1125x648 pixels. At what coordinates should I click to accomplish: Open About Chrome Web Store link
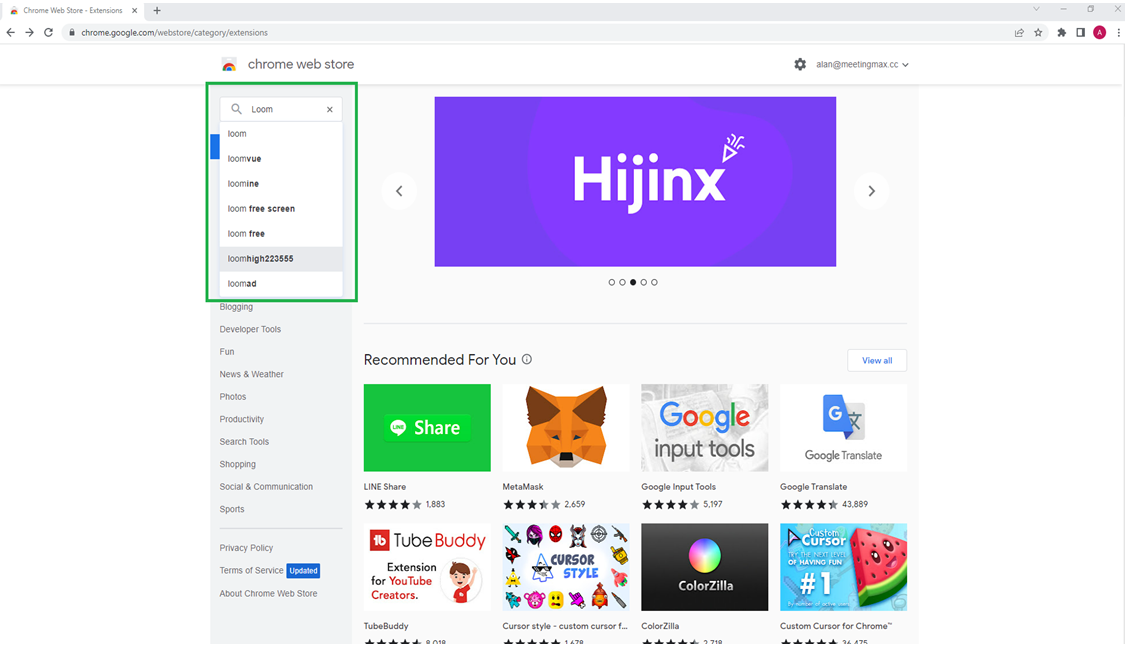coord(268,593)
